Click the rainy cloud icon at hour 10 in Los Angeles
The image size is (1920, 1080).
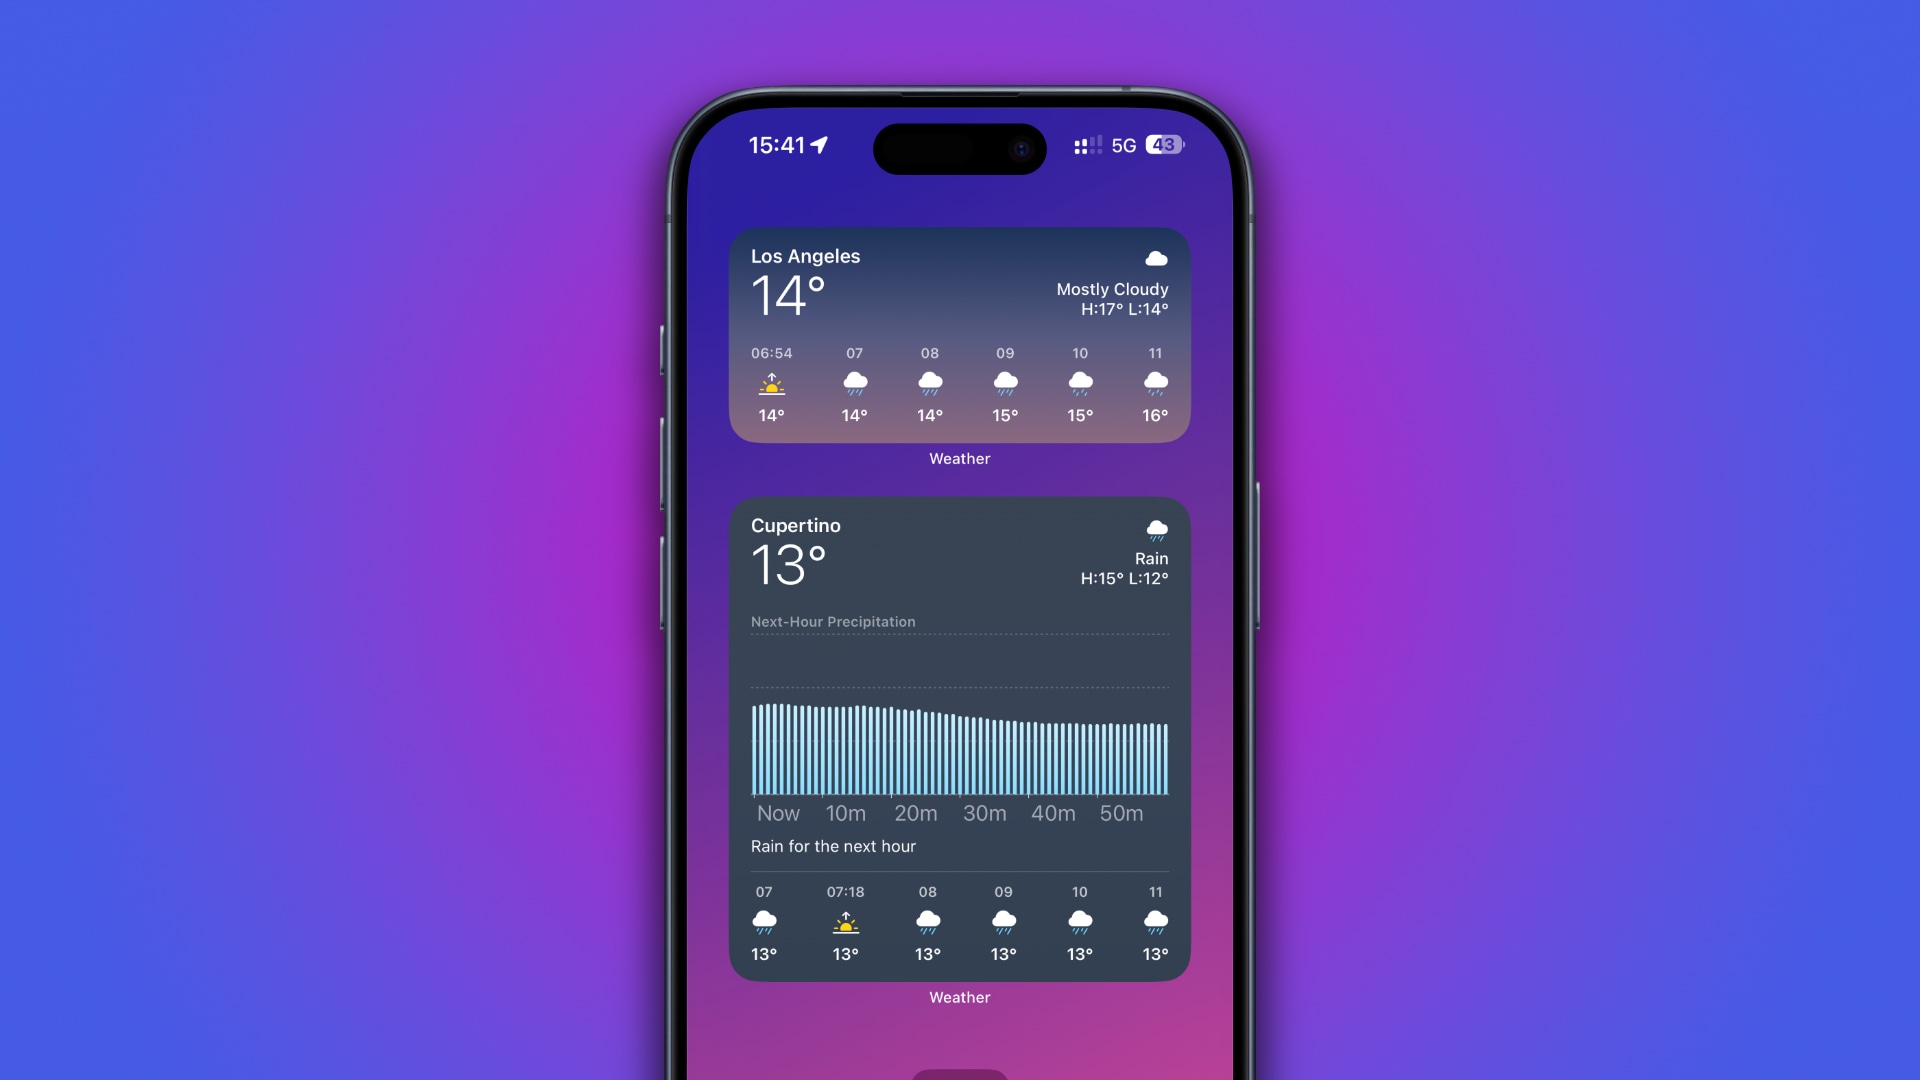[1079, 382]
